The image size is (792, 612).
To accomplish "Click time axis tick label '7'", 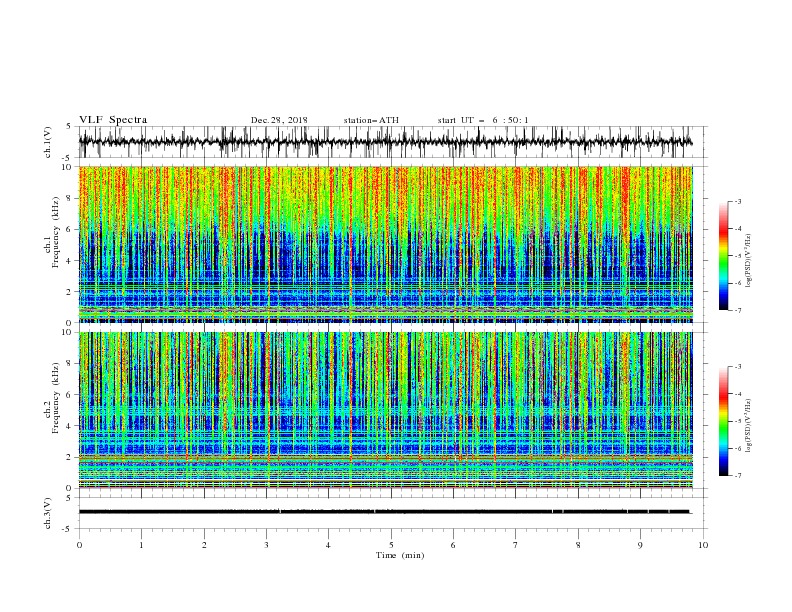I will click(516, 545).
